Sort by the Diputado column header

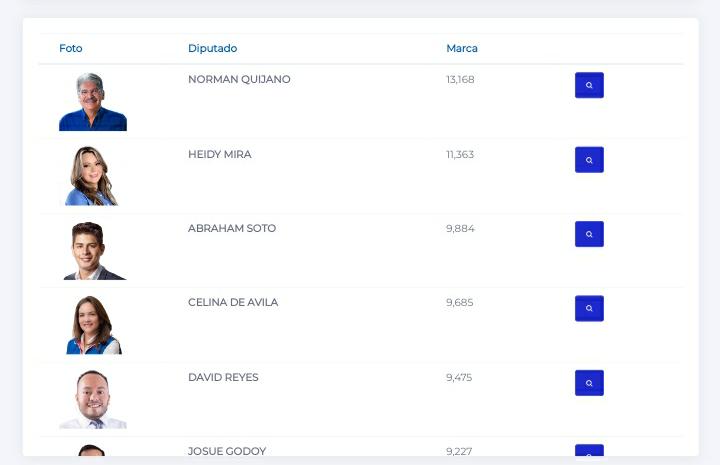point(213,48)
